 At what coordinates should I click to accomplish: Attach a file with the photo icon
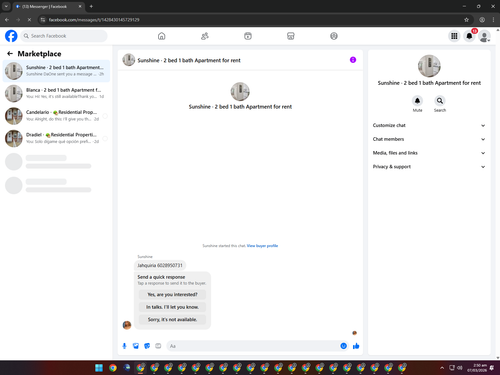(x=136, y=346)
